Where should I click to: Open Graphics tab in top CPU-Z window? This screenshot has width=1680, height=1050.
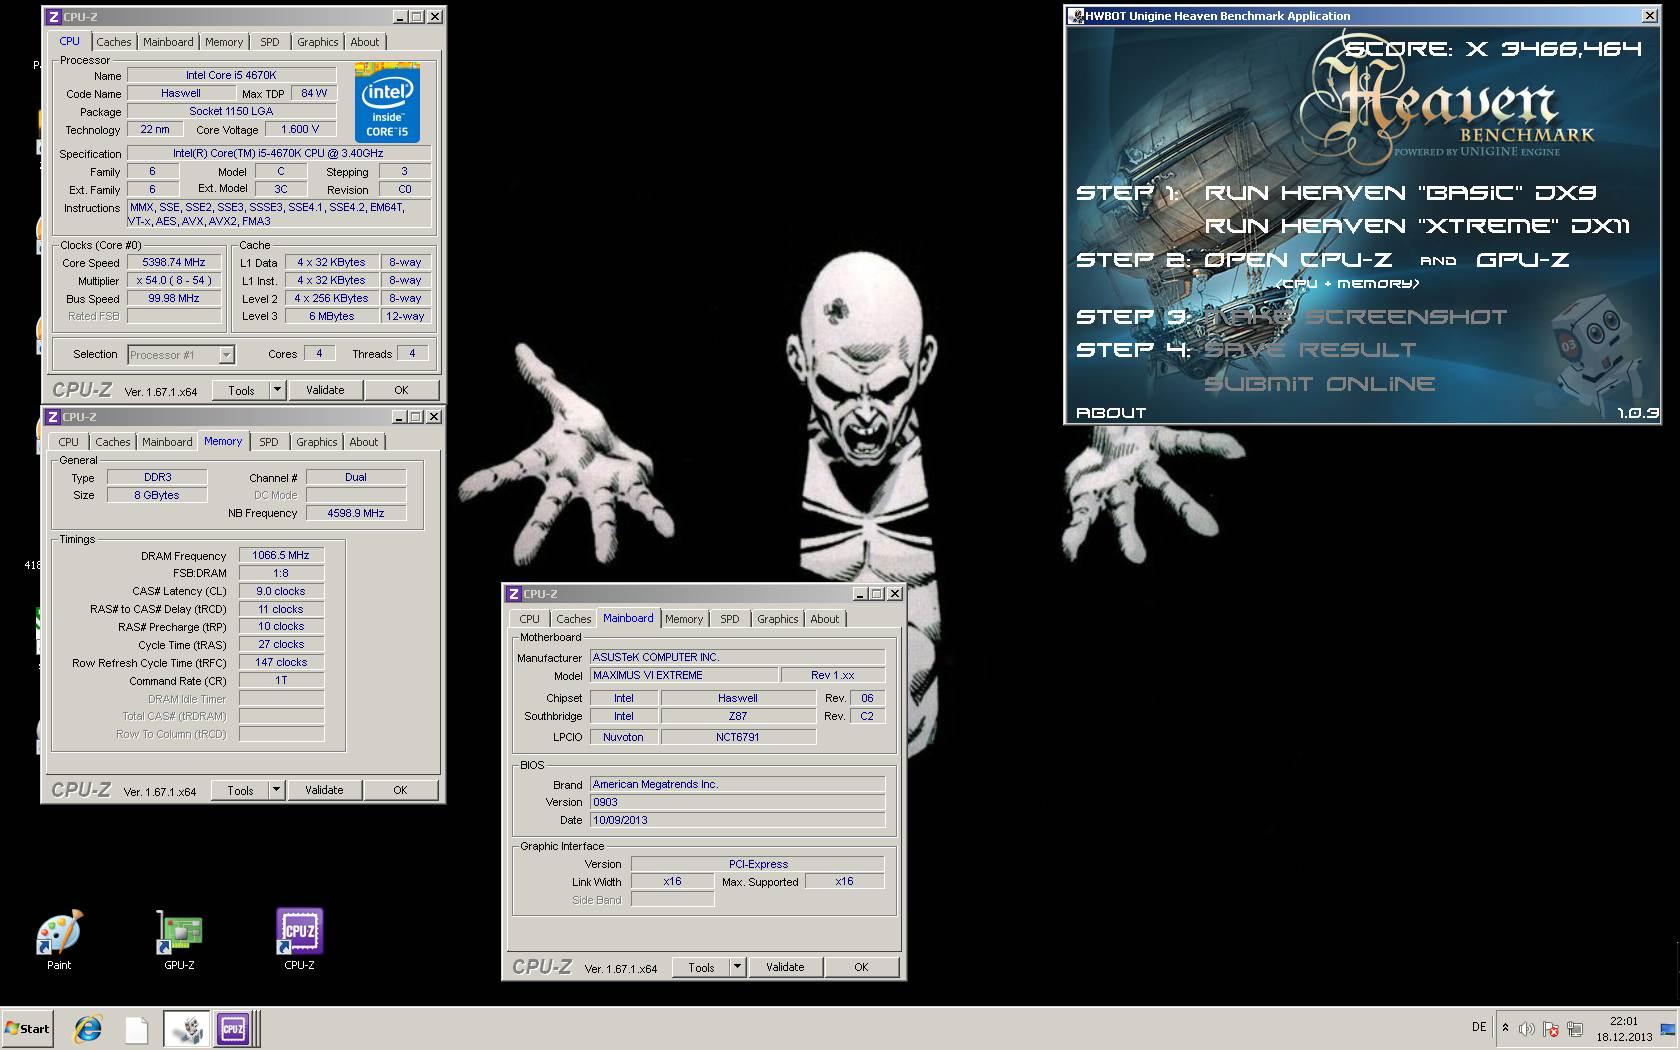click(318, 42)
